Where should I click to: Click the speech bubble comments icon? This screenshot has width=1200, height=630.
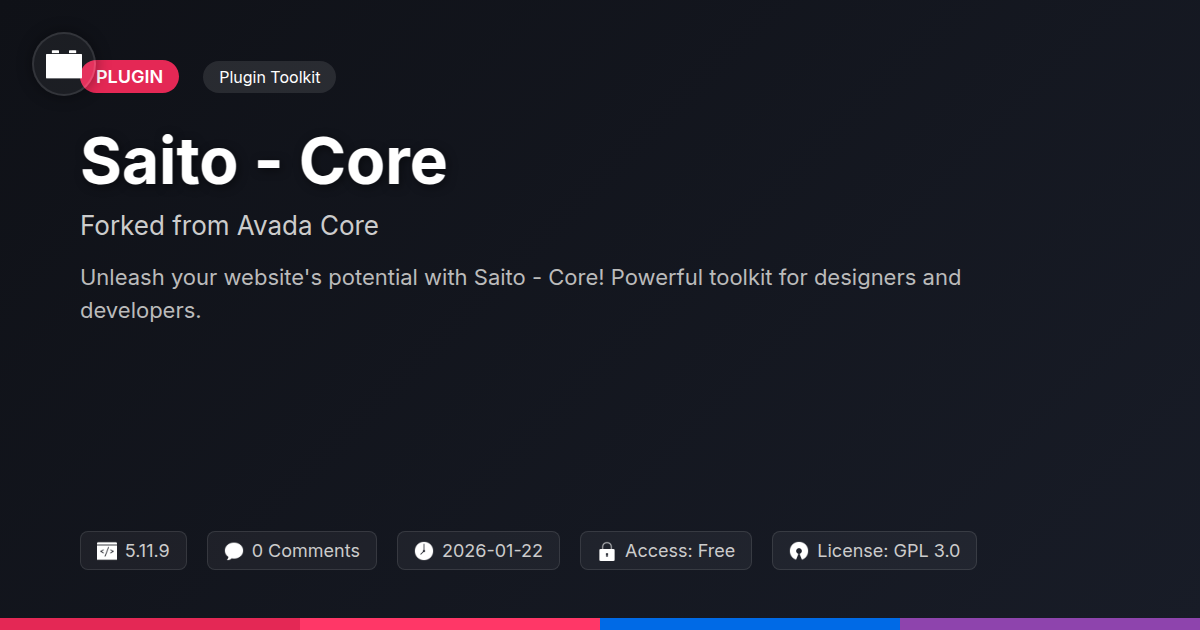(234, 551)
